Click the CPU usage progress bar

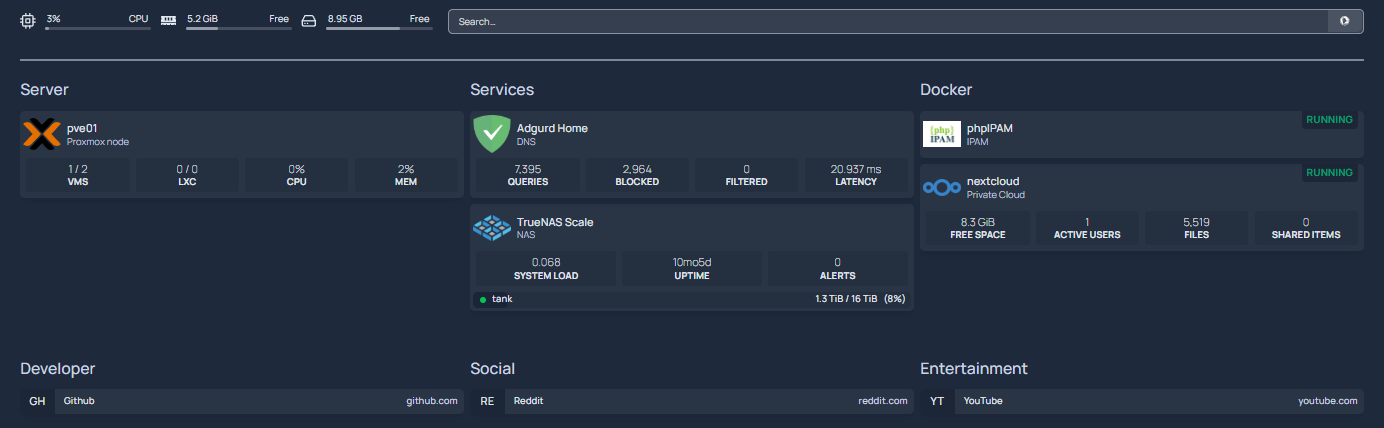[98, 29]
